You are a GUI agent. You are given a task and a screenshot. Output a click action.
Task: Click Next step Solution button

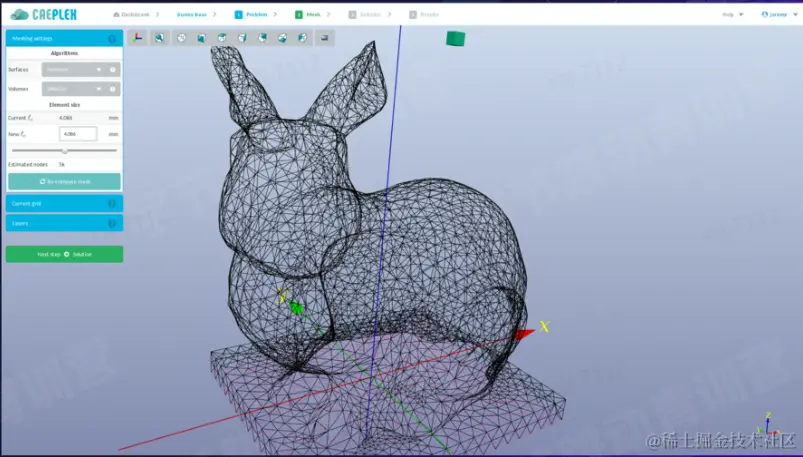(65, 255)
